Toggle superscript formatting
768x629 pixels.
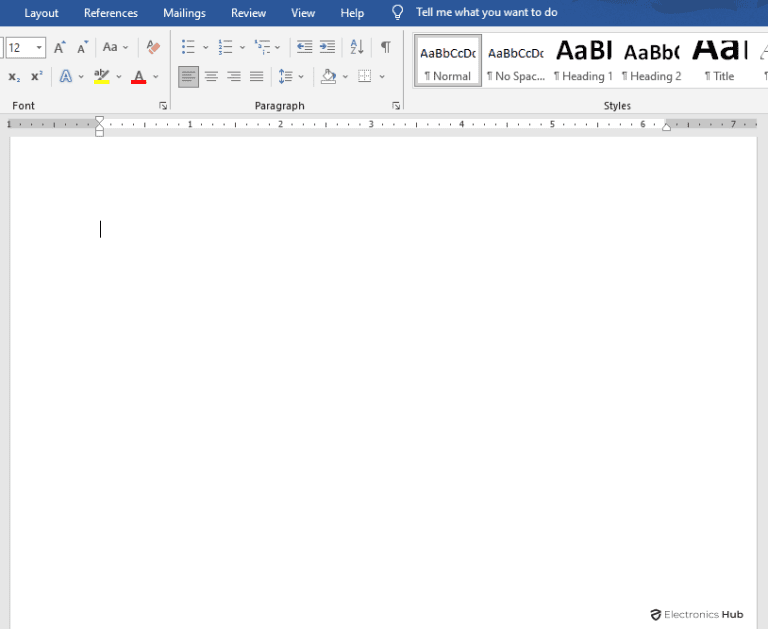click(x=36, y=76)
